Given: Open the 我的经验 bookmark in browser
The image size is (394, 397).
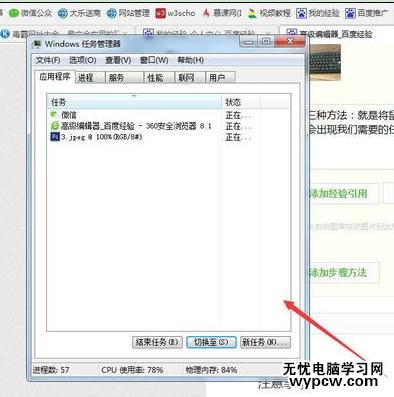Looking at the screenshot, I should coord(318,13).
